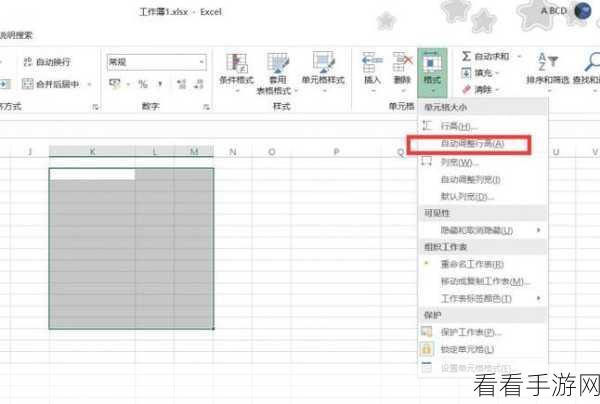Apply accounting number format icon
Image resolution: width=600 pixels, height=404 pixels.
point(115,84)
